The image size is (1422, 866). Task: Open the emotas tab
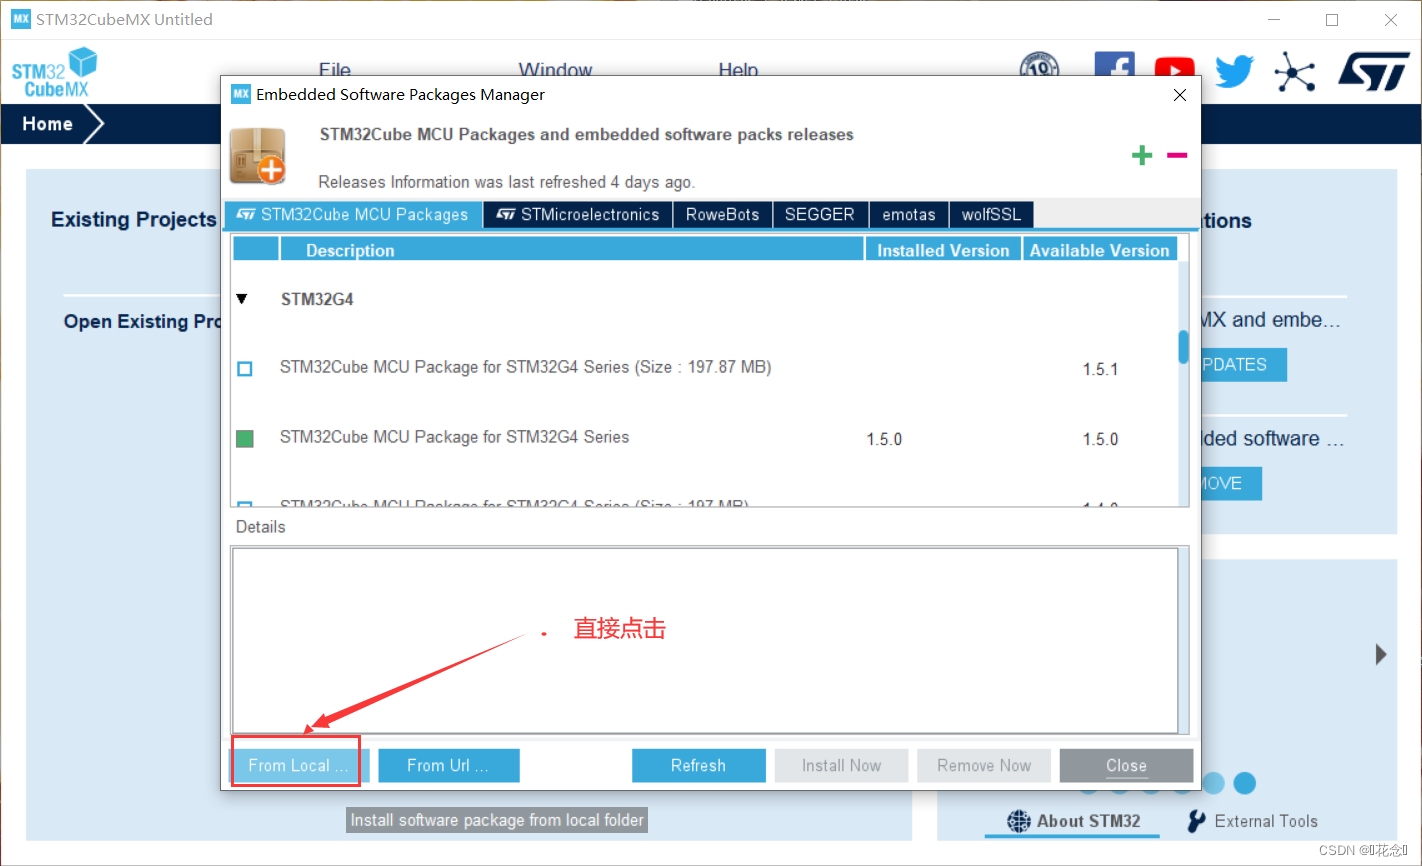click(x=908, y=214)
